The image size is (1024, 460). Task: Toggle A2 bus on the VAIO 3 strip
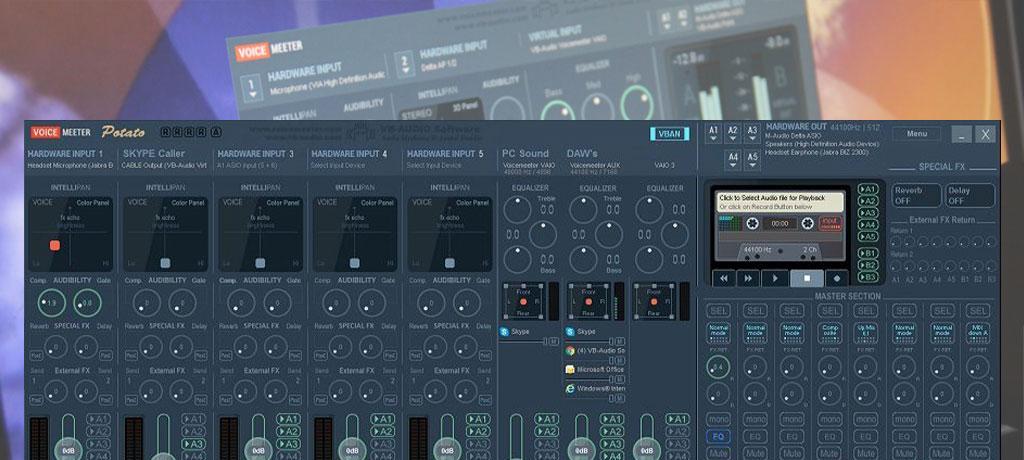tap(677, 431)
